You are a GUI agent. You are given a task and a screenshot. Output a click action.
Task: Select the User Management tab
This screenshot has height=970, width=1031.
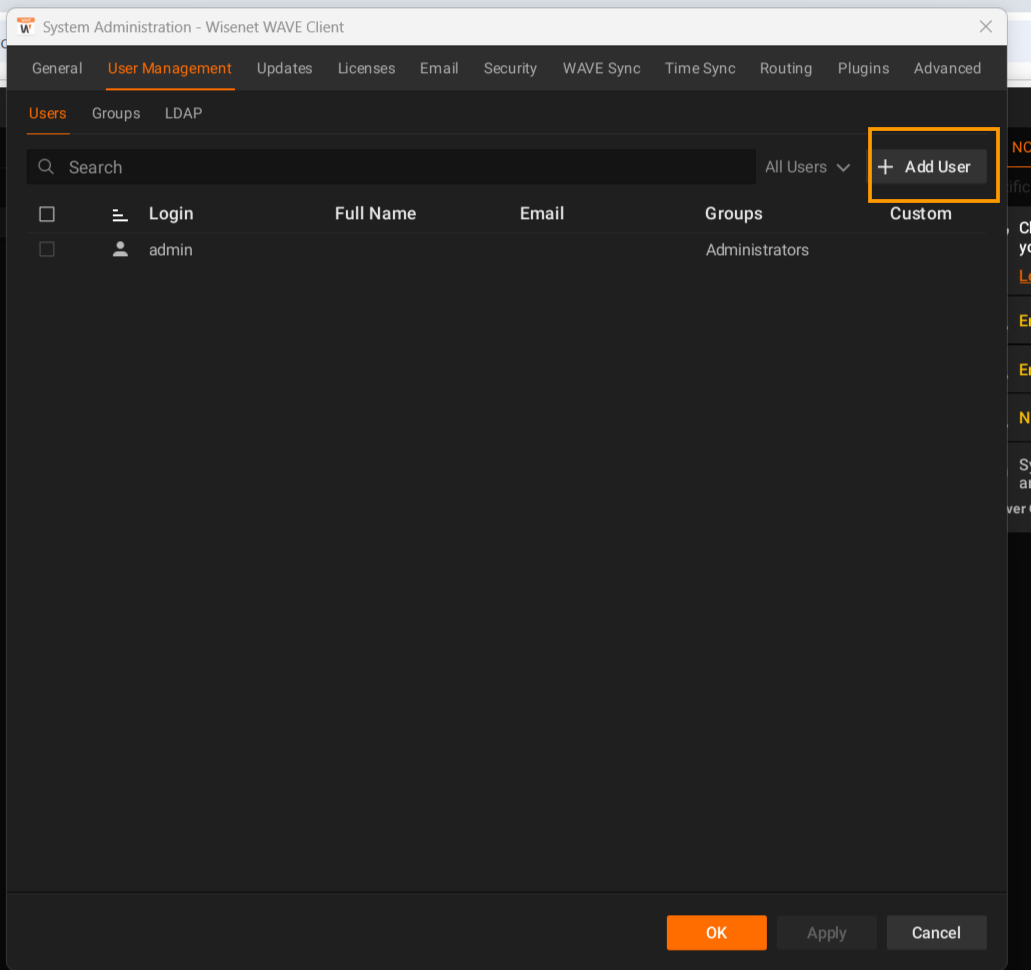pyautogui.click(x=170, y=68)
